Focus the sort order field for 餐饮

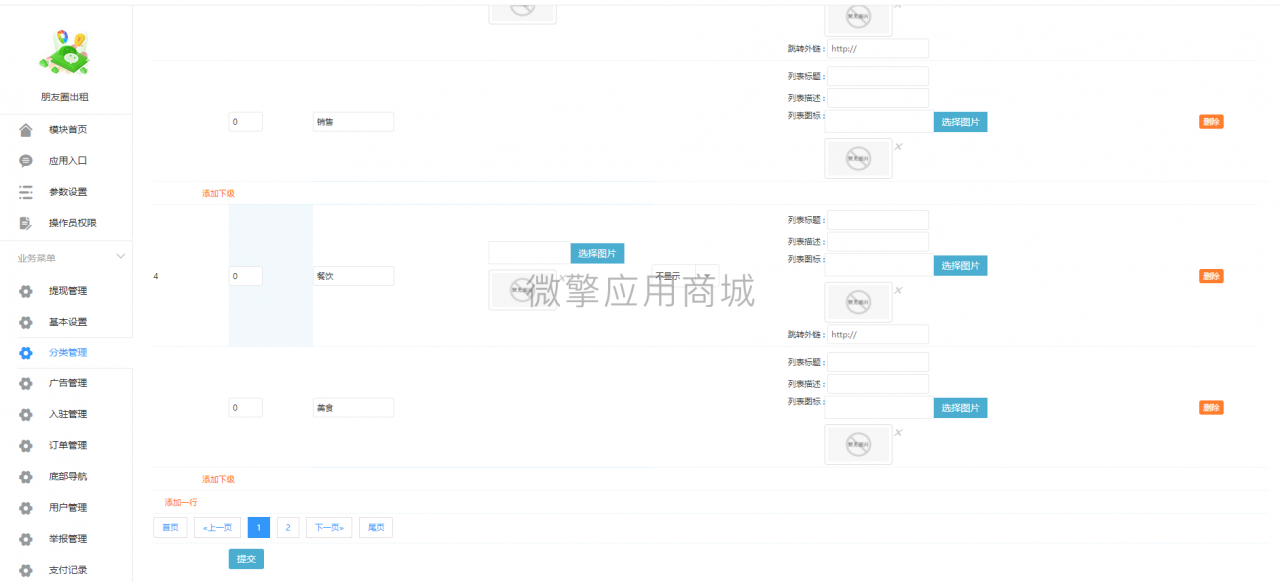[245, 276]
